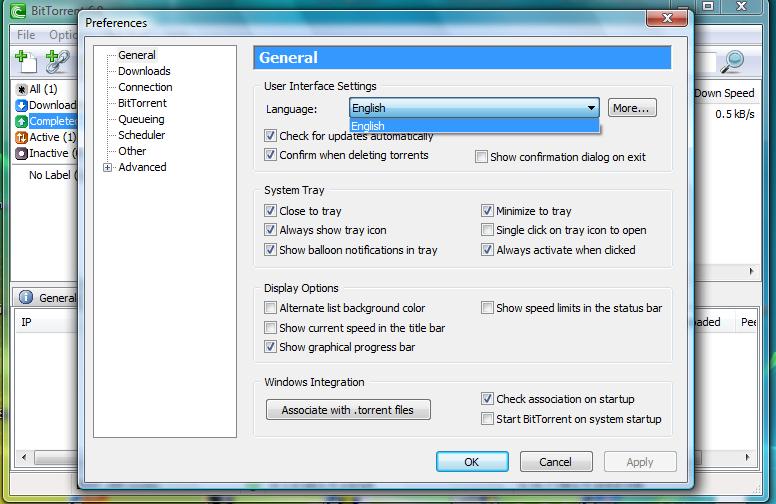Click the Apply button
Screen dimensions: 776x504
[640, 462]
